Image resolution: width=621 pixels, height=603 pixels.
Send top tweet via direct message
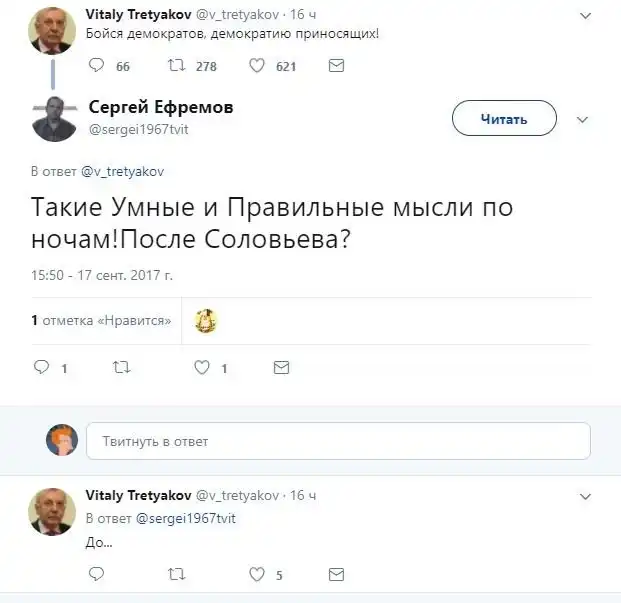click(x=337, y=66)
